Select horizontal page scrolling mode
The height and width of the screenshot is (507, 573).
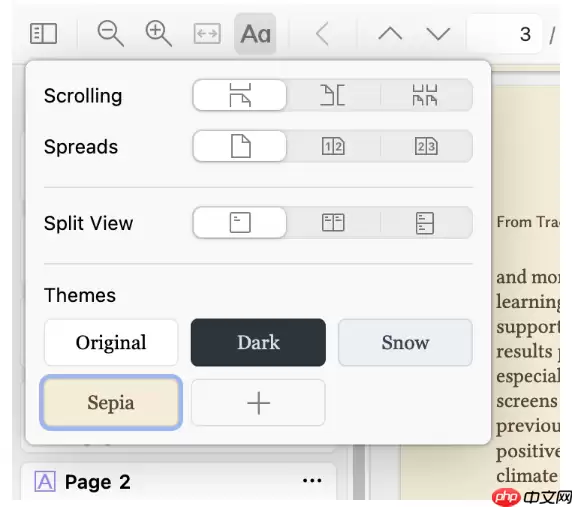[x=333, y=95]
